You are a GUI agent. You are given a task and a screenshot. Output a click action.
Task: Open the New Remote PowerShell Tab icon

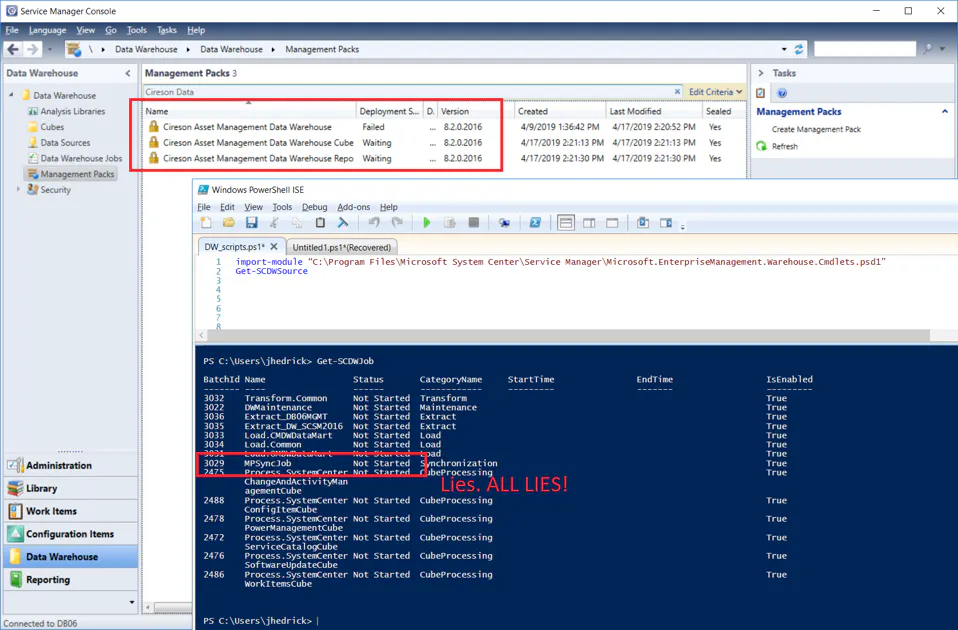(x=503, y=223)
